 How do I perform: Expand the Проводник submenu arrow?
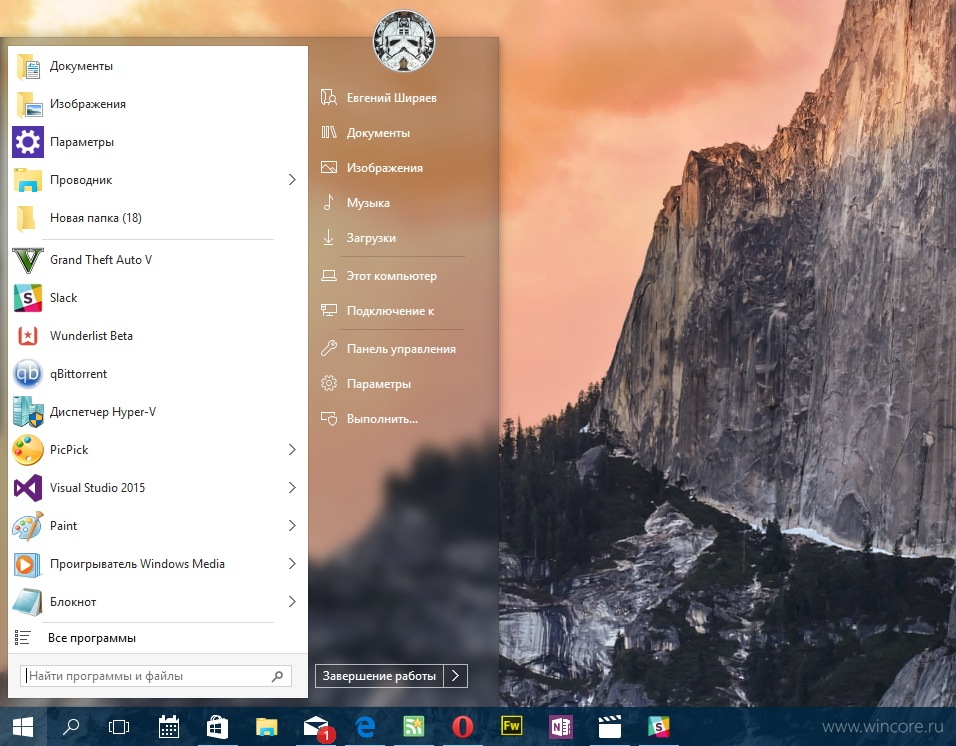click(x=292, y=180)
